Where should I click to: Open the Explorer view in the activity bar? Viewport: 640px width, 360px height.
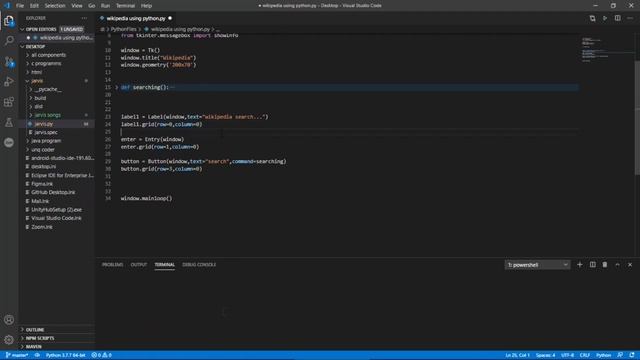pos(9,21)
